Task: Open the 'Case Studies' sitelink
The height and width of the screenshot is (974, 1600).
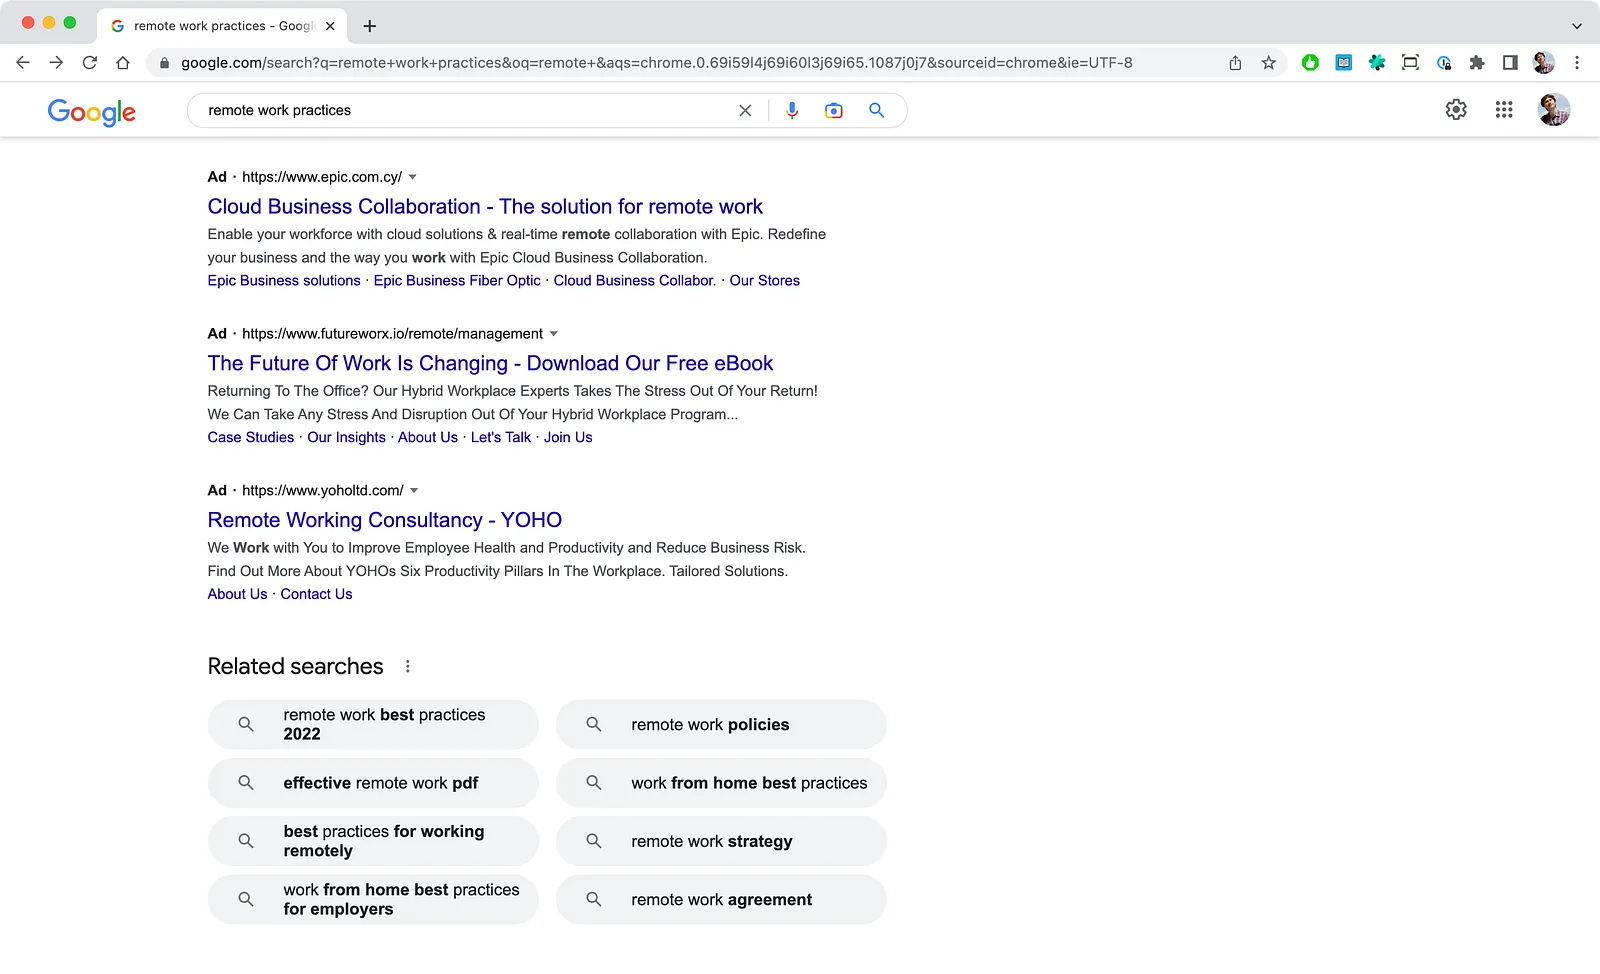Action: click(x=251, y=438)
